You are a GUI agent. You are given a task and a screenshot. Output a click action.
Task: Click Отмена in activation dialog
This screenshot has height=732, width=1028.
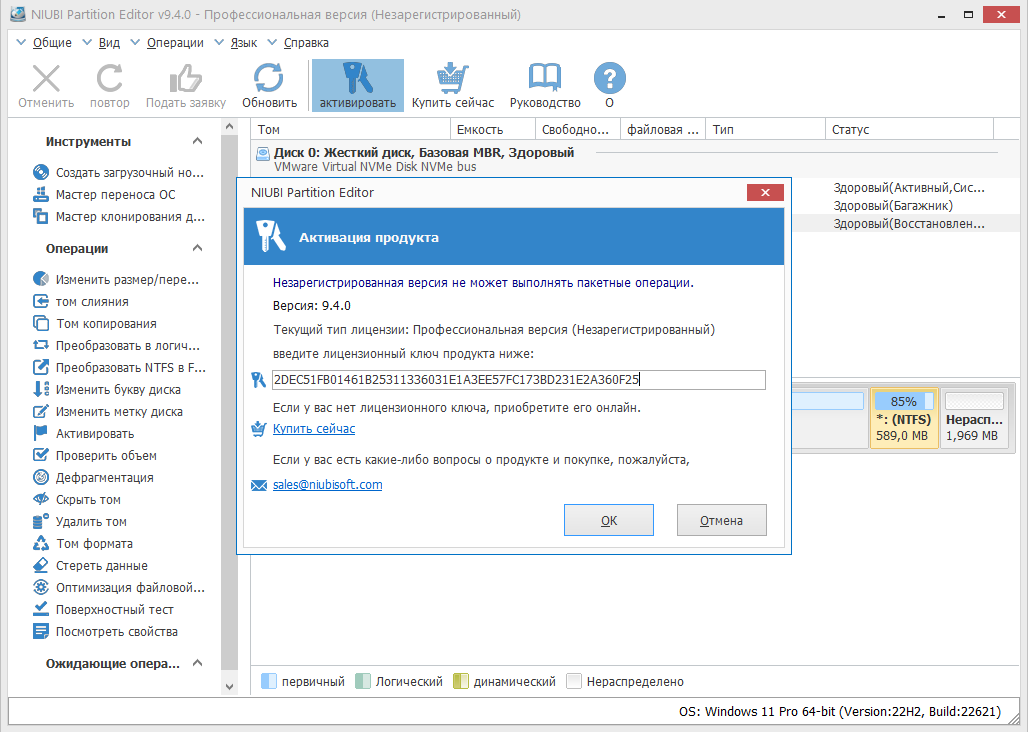(721, 520)
